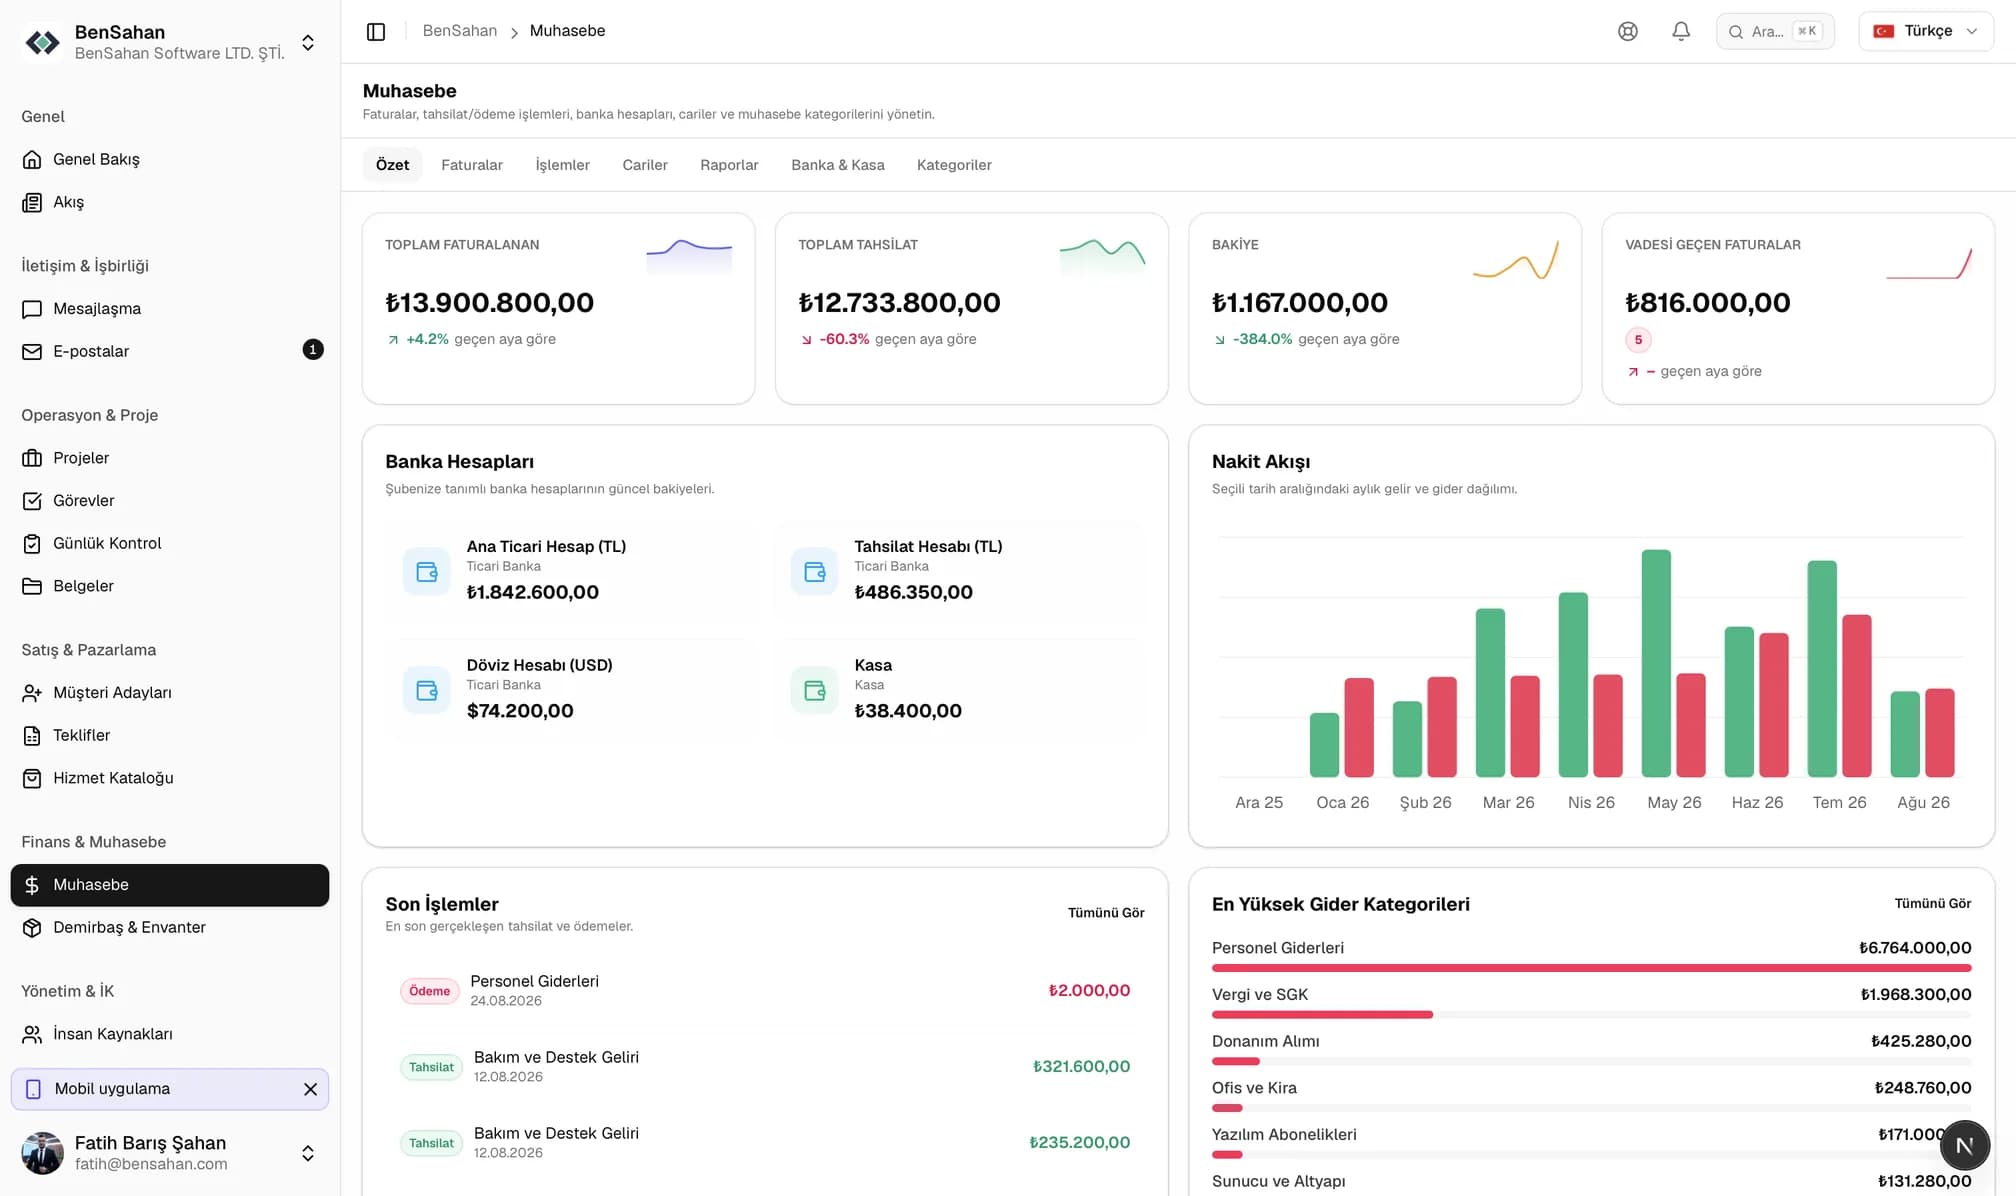The height and width of the screenshot is (1196, 2016).
Task: Click the $74.200,00 USD balance
Action: tap(520, 711)
